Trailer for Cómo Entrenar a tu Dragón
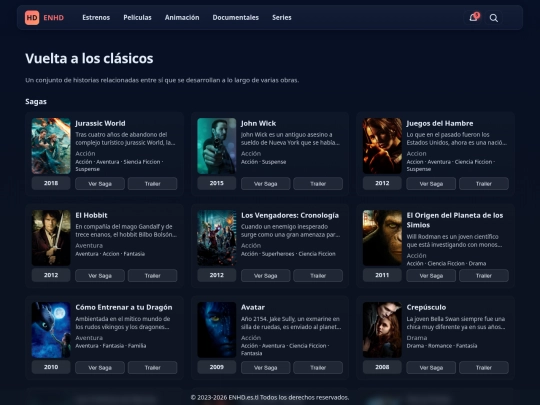Image resolution: width=540 pixels, height=405 pixels. [x=153, y=367]
